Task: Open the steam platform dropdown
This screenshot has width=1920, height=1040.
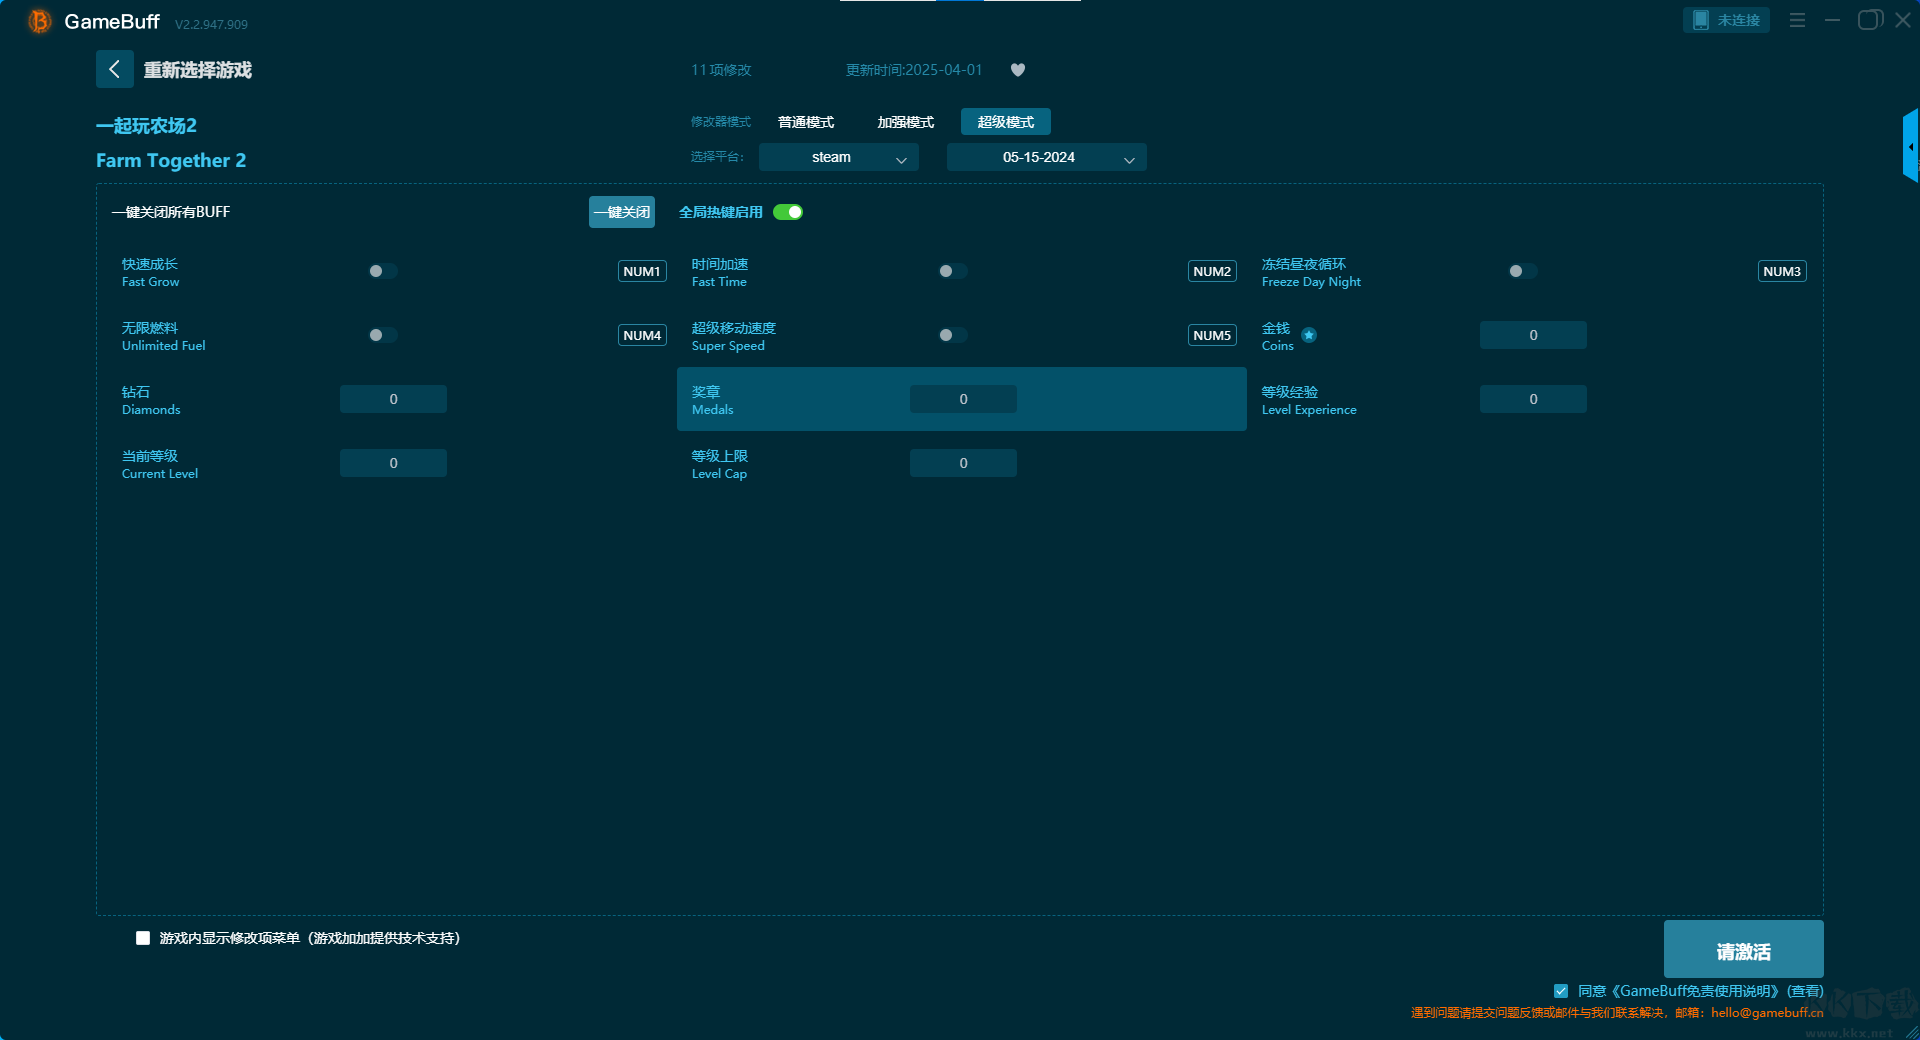Action: click(x=838, y=157)
